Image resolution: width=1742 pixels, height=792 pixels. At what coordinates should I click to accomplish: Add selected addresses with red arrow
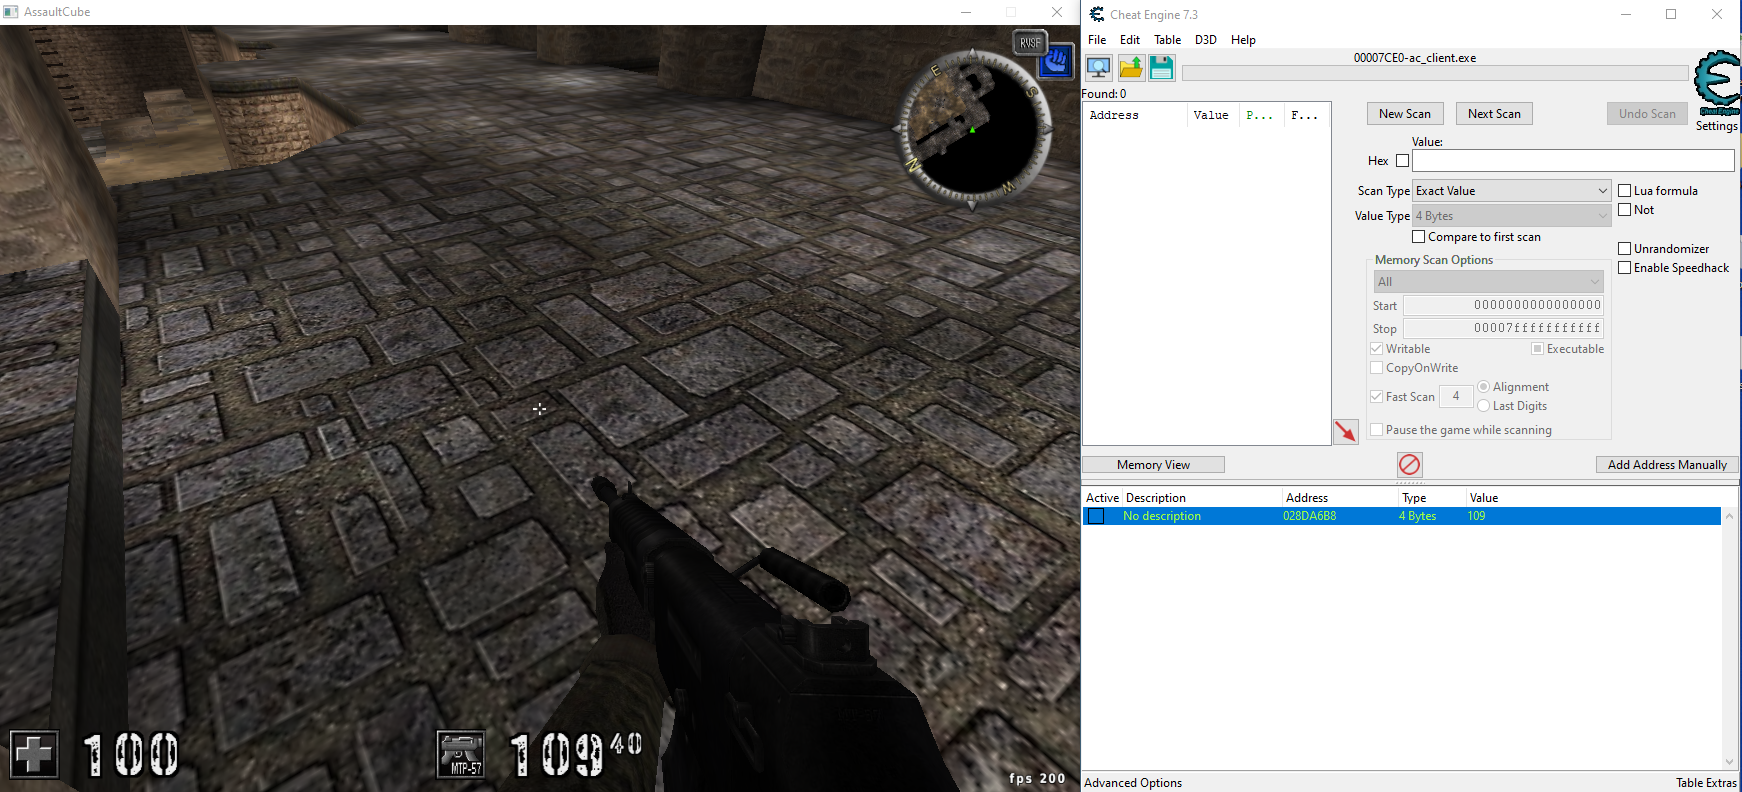point(1346,431)
